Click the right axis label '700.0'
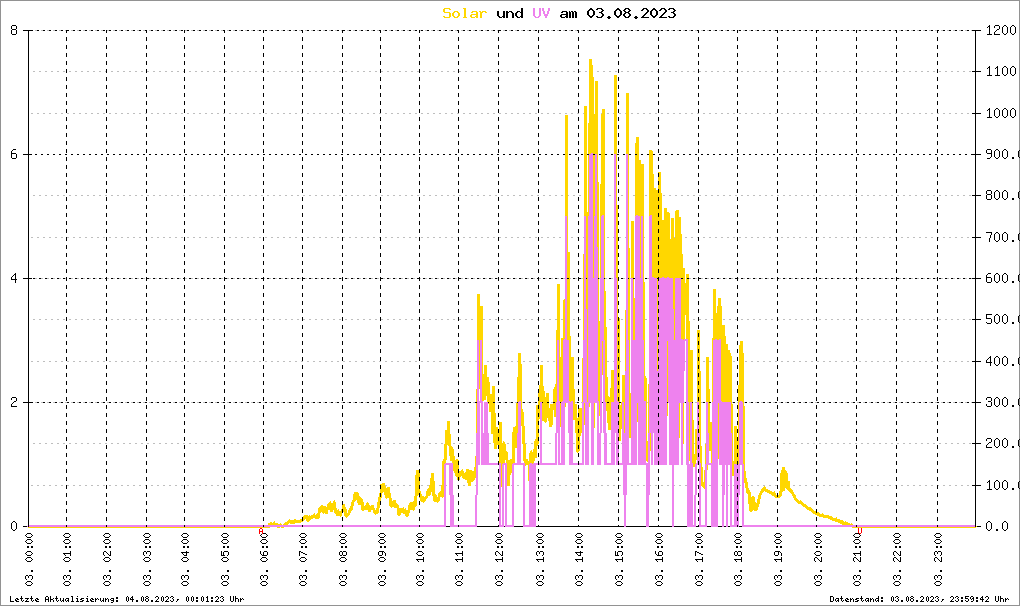Image resolution: width=1020 pixels, height=606 pixels. [x=1002, y=237]
